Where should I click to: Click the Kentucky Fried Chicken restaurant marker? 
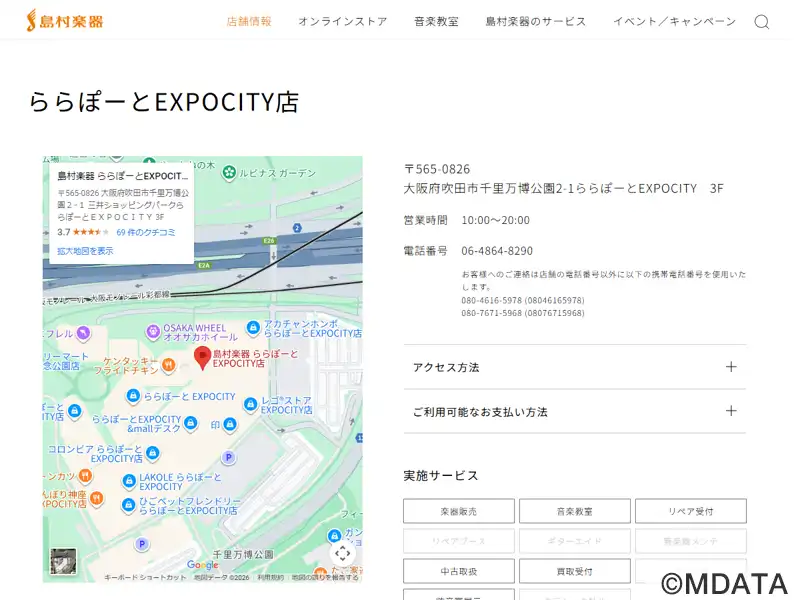tap(169, 365)
